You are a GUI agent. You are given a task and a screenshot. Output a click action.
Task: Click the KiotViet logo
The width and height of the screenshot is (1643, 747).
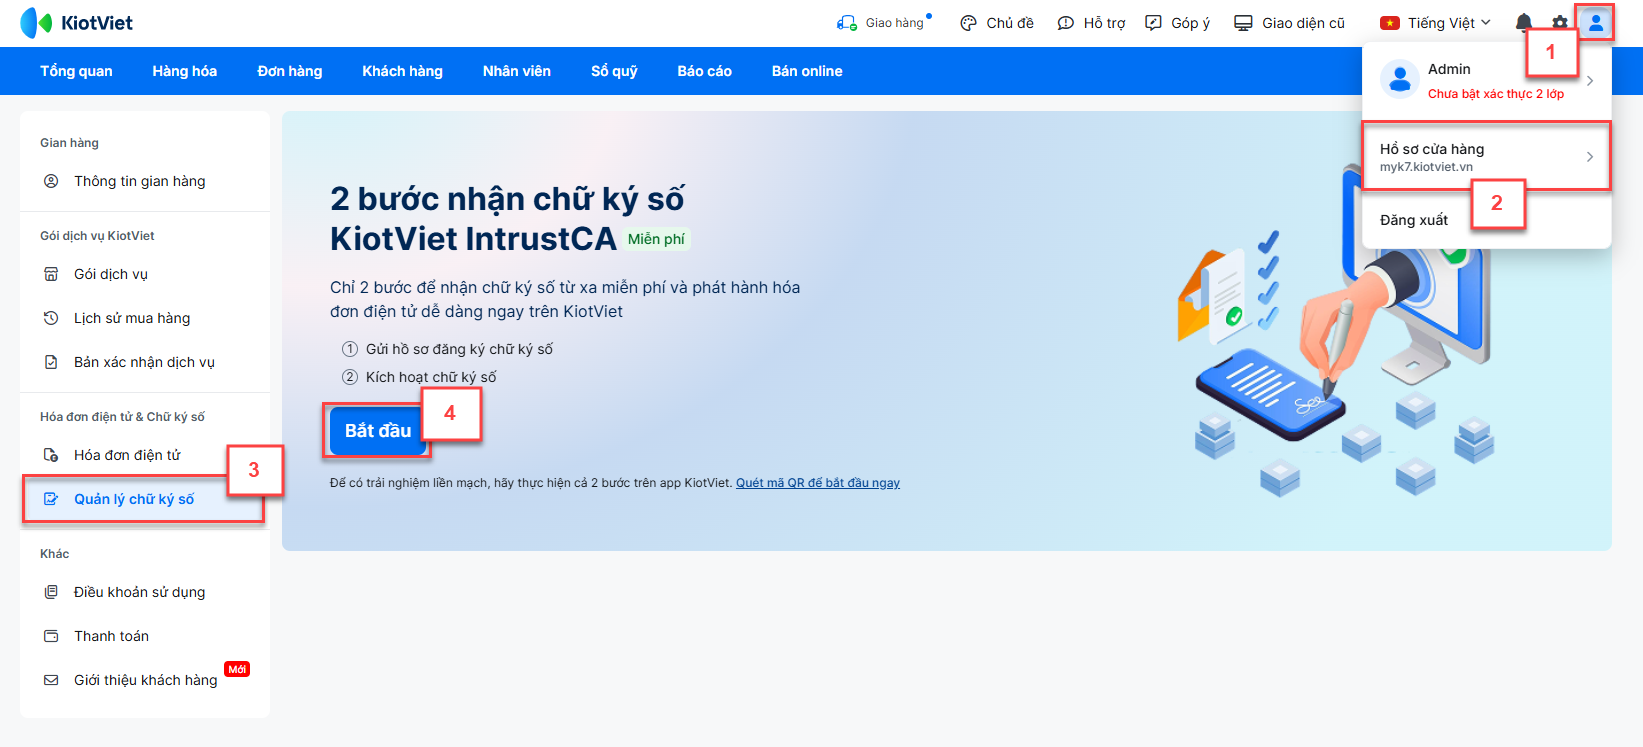[76, 22]
